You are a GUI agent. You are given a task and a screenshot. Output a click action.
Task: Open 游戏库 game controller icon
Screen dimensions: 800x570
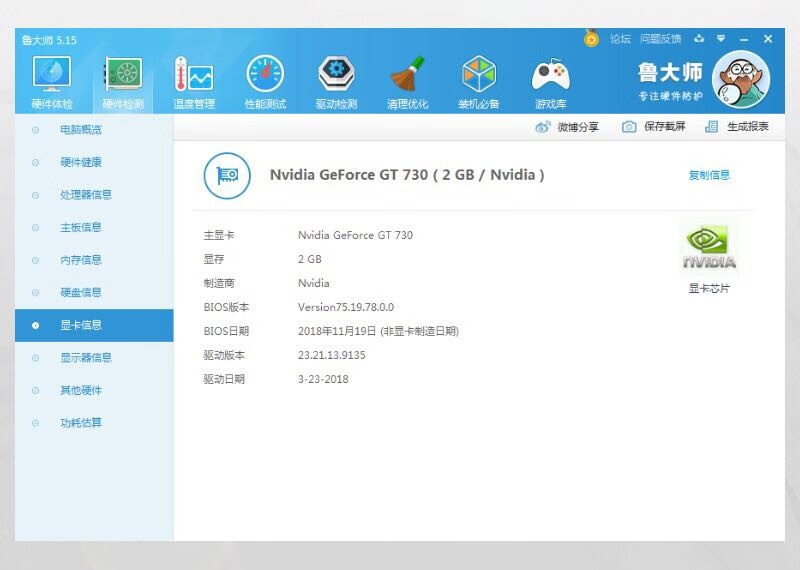click(550, 76)
